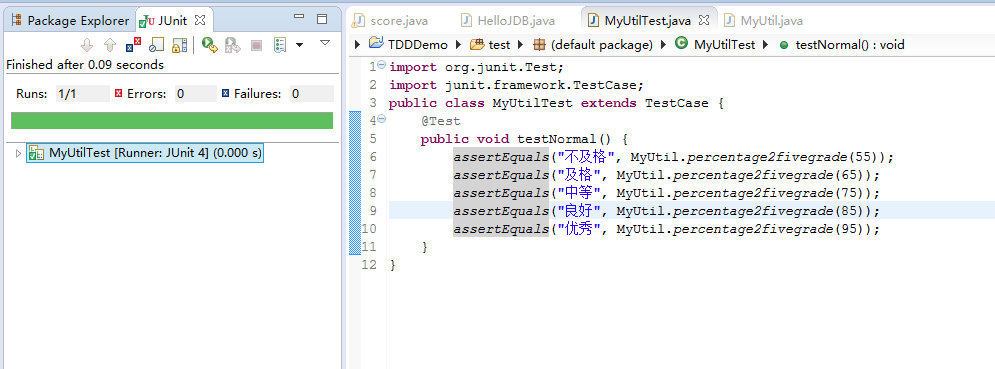Click the MyUtil.java tab file icon
Viewport: 995px width, 369px height.
point(730,20)
